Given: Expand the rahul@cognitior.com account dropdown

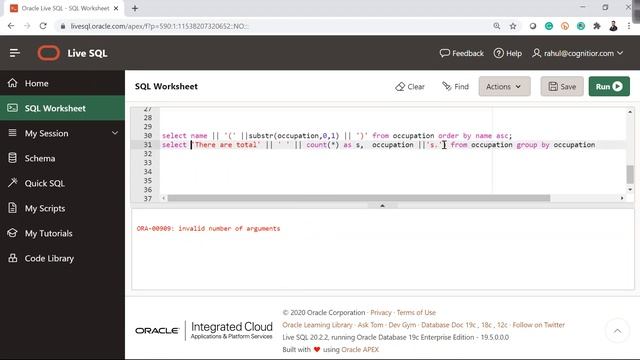Looking at the screenshot, I should (578, 53).
